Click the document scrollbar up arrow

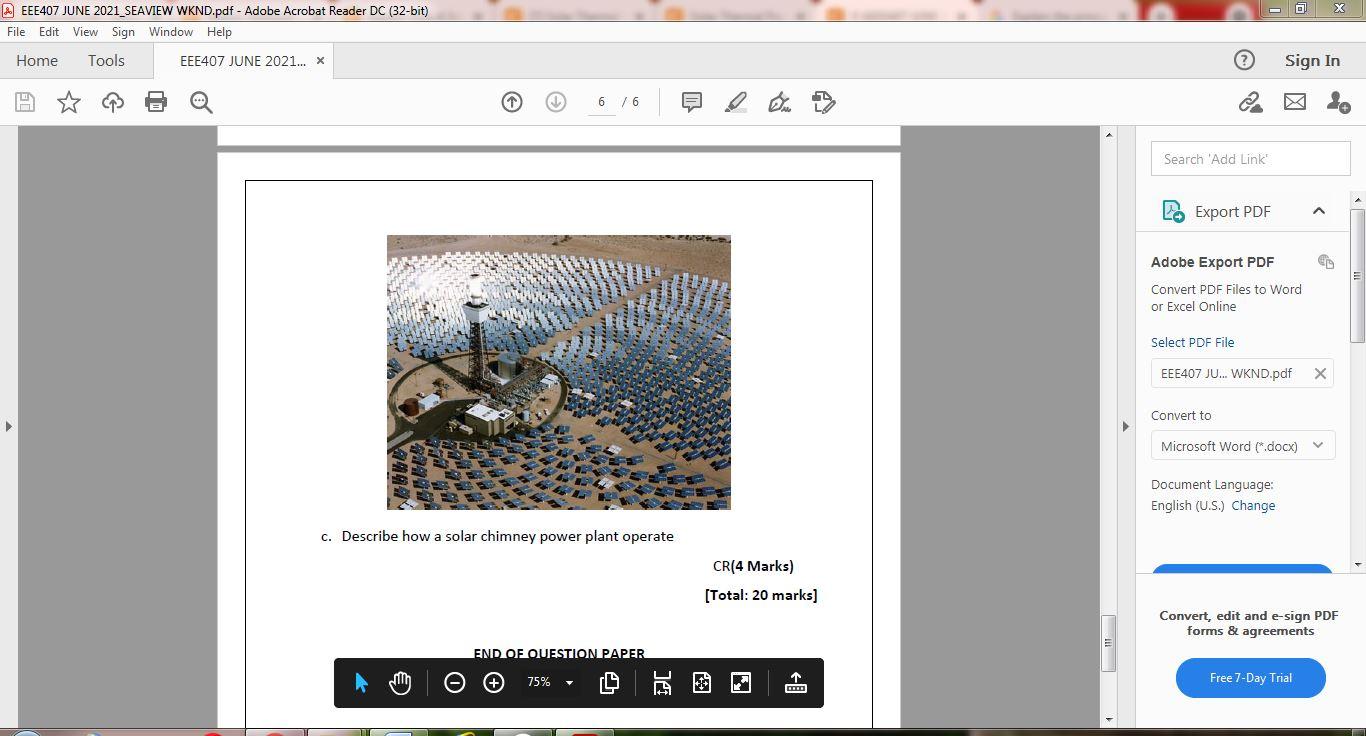[1108, 134]
